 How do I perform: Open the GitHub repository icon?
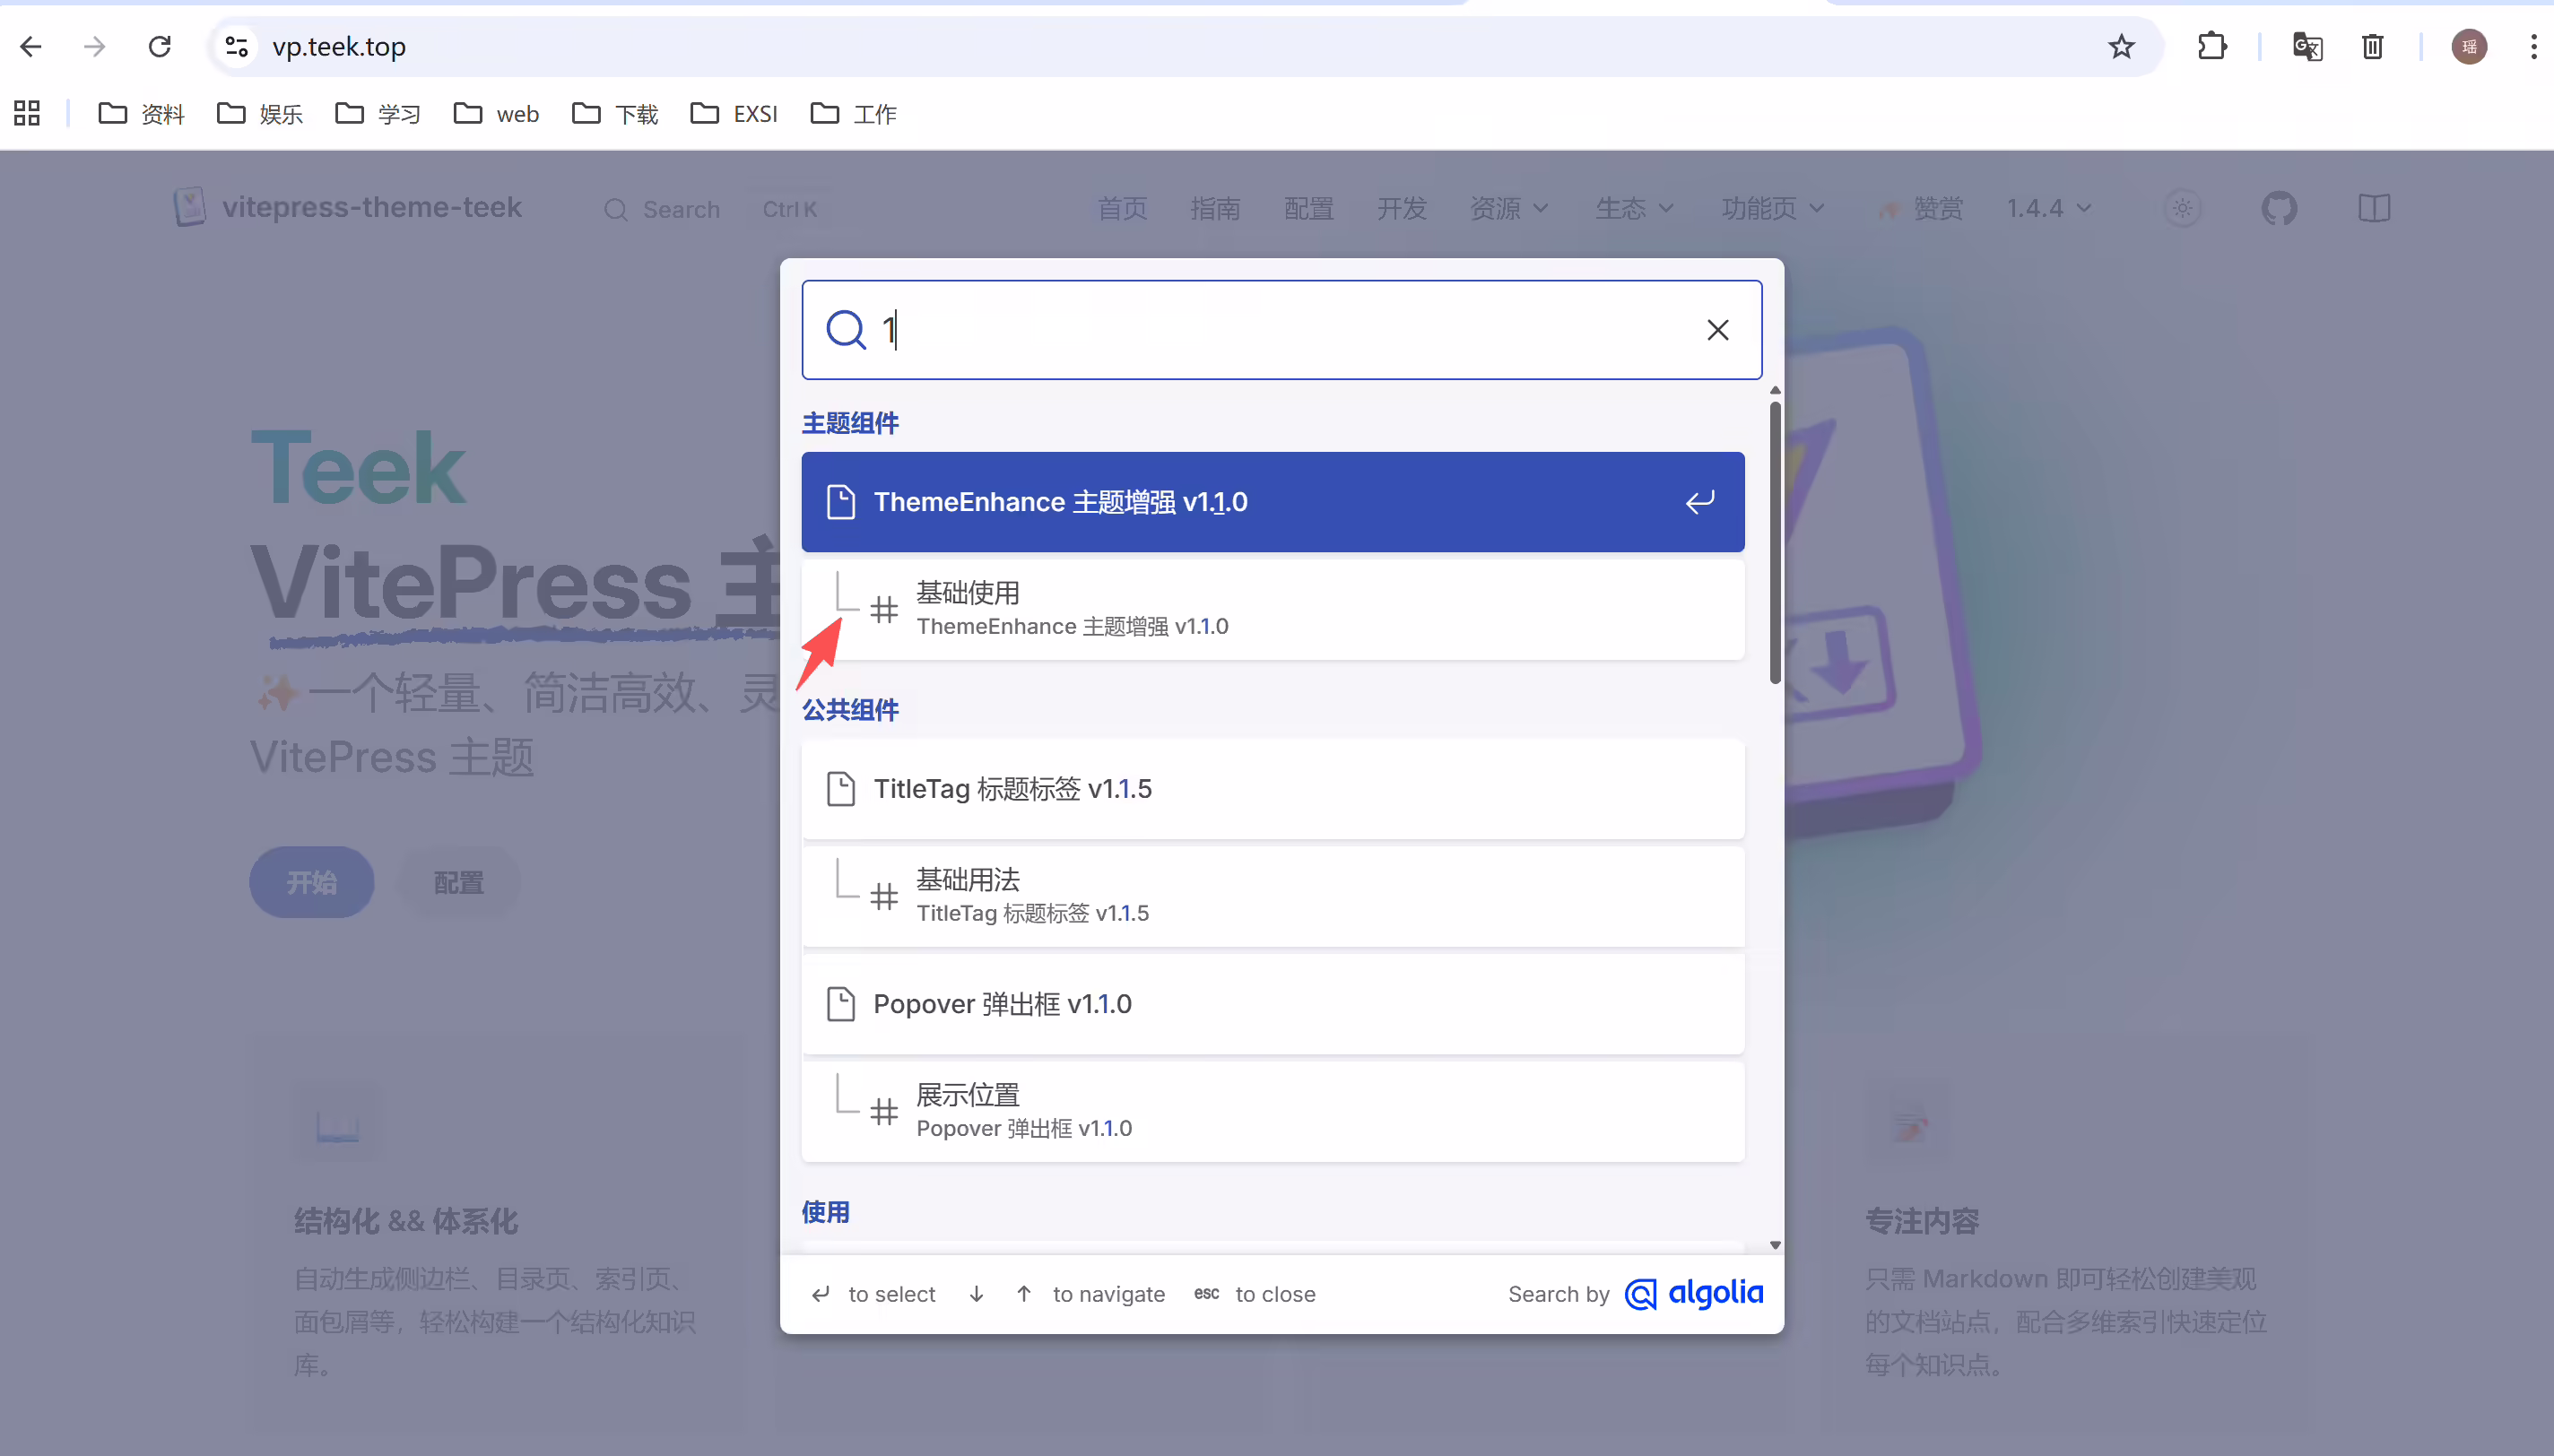point(2279,208)
